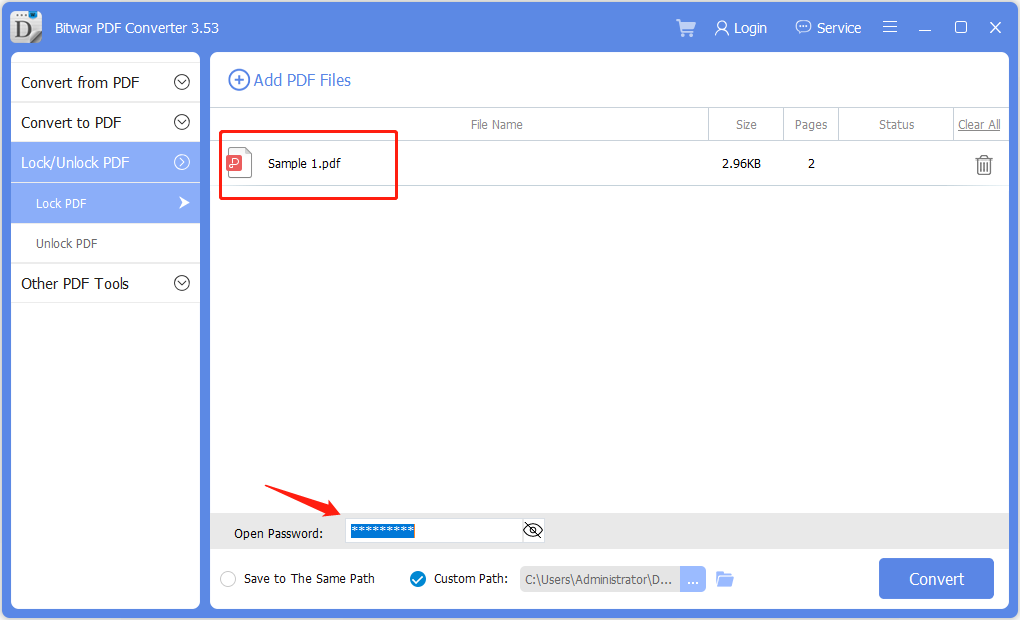Open the output folder icon
Screen dimensions: 1020x620
725,578
